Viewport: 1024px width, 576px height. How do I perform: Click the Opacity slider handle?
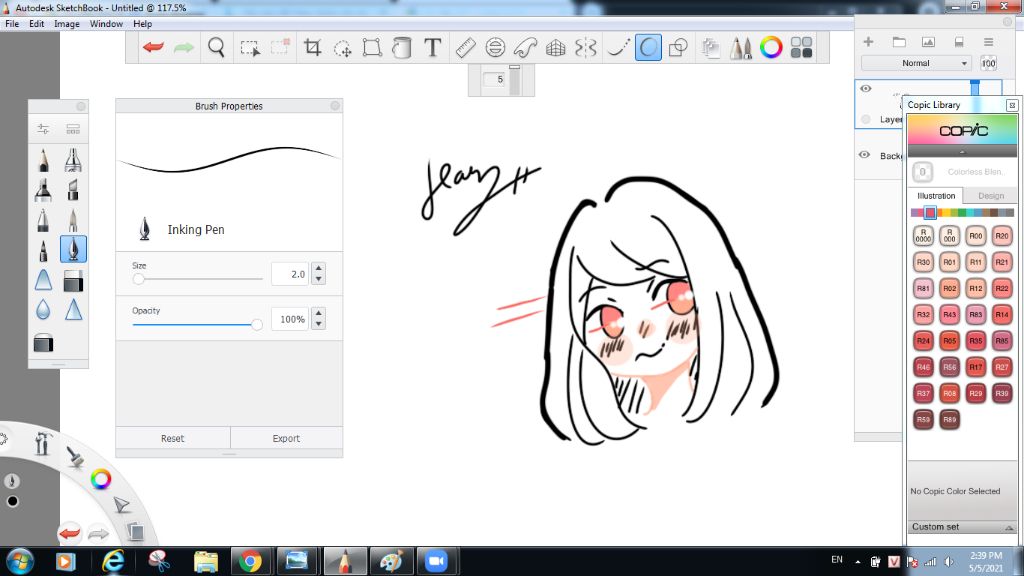point(257,324)
